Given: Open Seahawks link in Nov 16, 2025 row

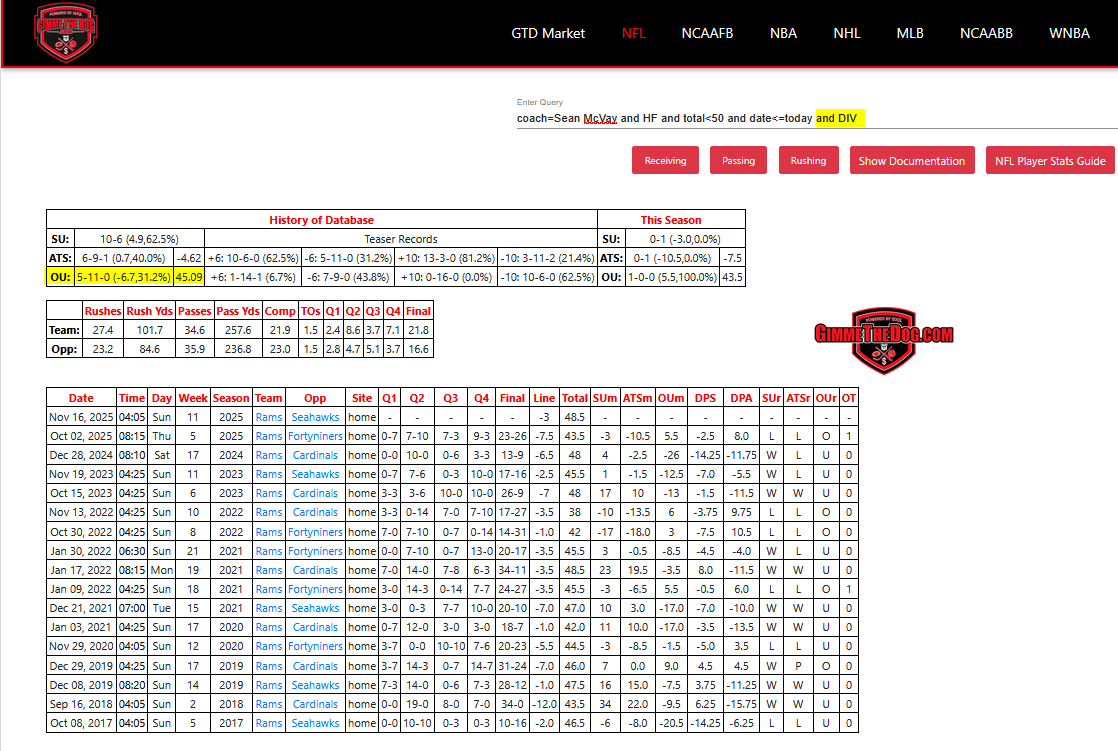Looking at the screenshot, I should [315, 417].
